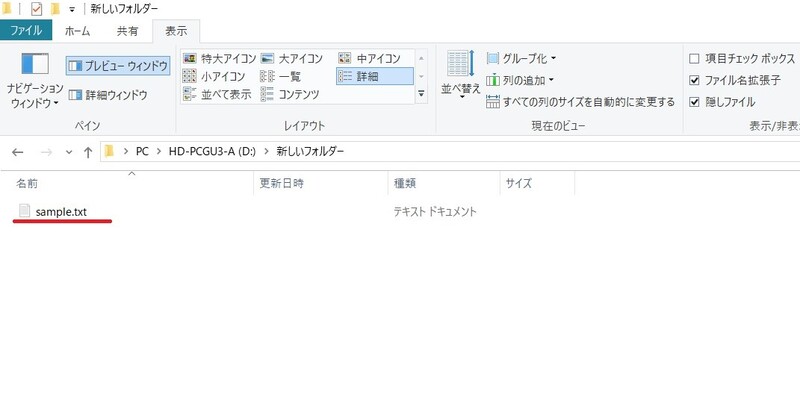Open the Sort by (並べ替え) menu
Screen dimensions: 800x418
(460, 75)
